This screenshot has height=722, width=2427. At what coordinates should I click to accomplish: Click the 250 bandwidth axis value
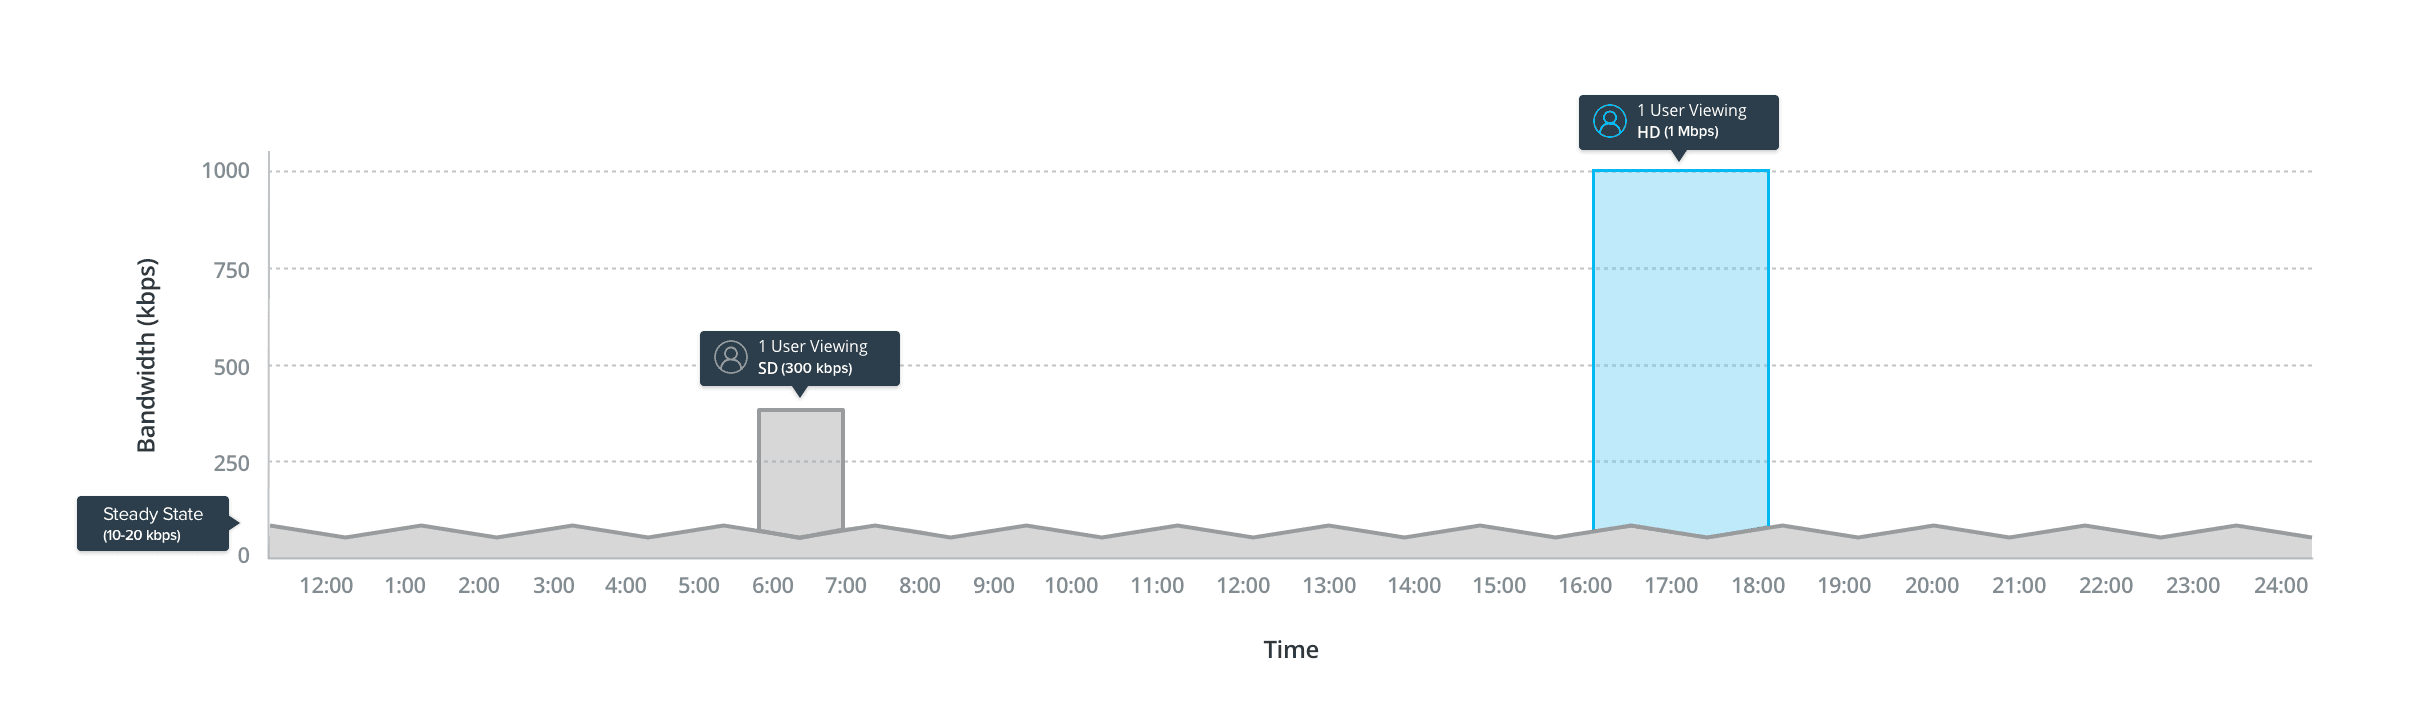231,463
